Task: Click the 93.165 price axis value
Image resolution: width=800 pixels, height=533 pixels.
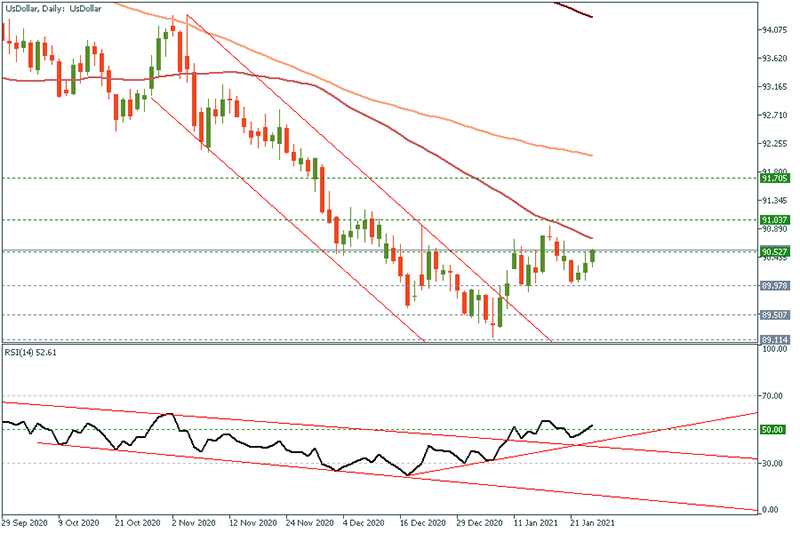Action: [774, 87]
